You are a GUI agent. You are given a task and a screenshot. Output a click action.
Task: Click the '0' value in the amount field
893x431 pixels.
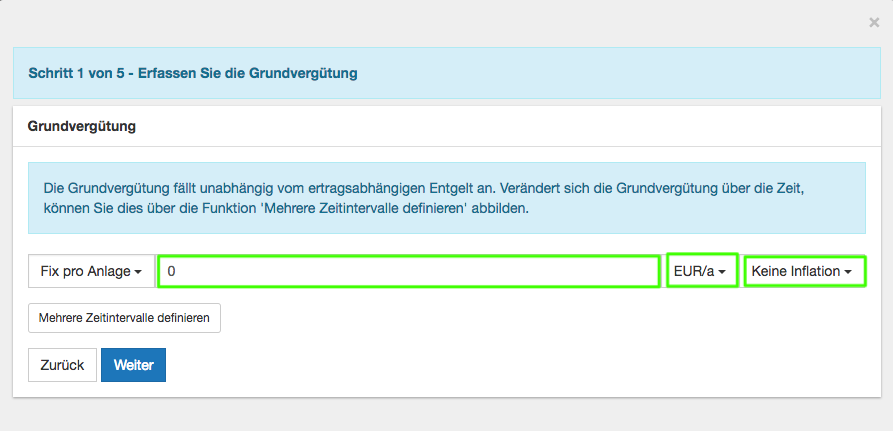point(172,271)
